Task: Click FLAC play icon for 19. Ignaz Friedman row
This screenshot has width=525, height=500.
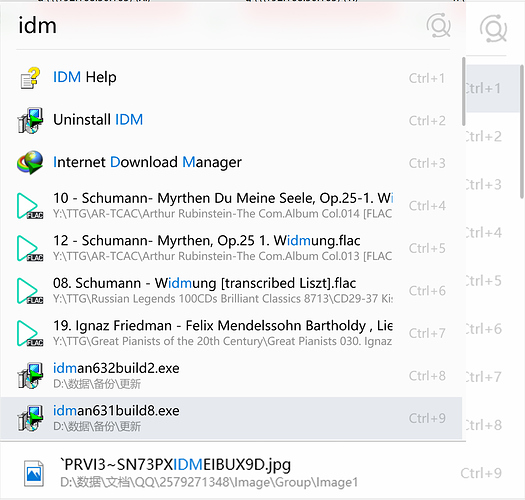Action: click(30, 333)
